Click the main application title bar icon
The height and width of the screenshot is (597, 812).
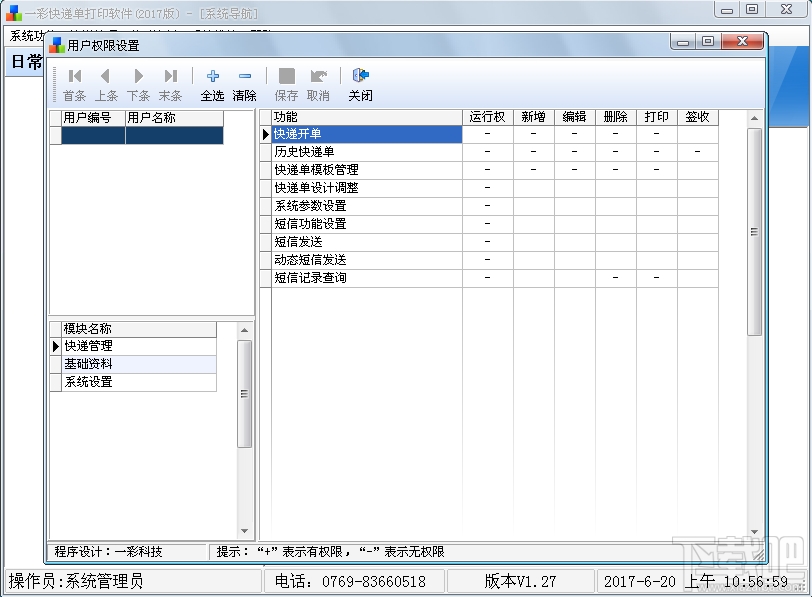14,13
